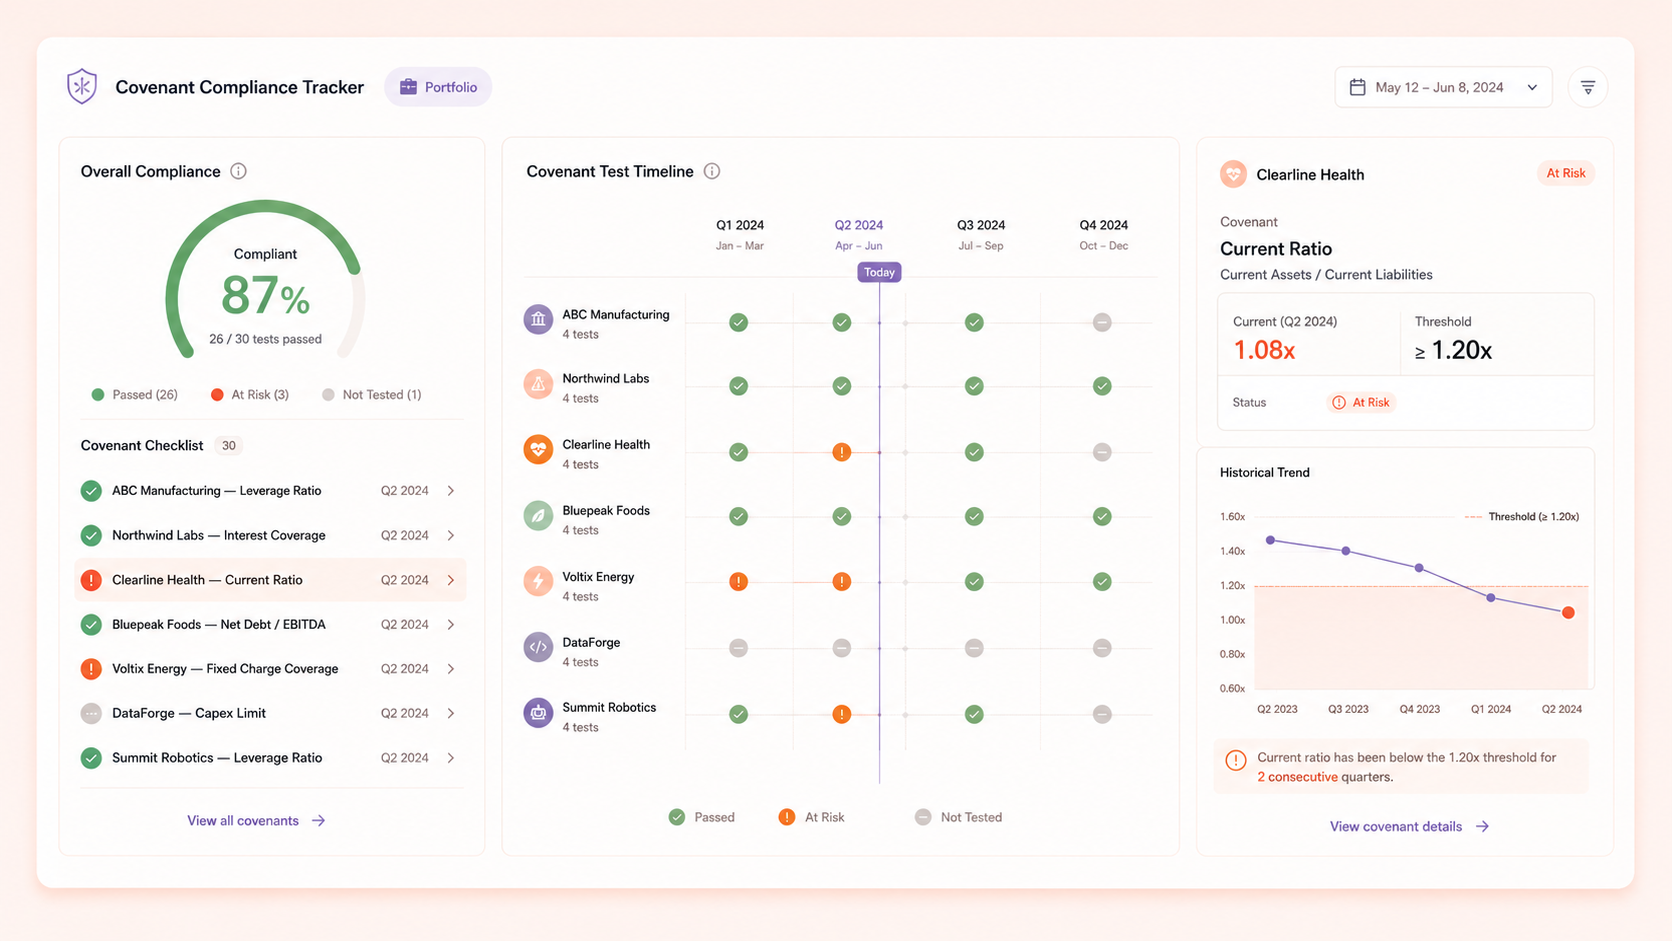Screen dimensions: 1672x941
Task: Click the Clearline Health heart icon in detail panel
Action: point(1233,174)
